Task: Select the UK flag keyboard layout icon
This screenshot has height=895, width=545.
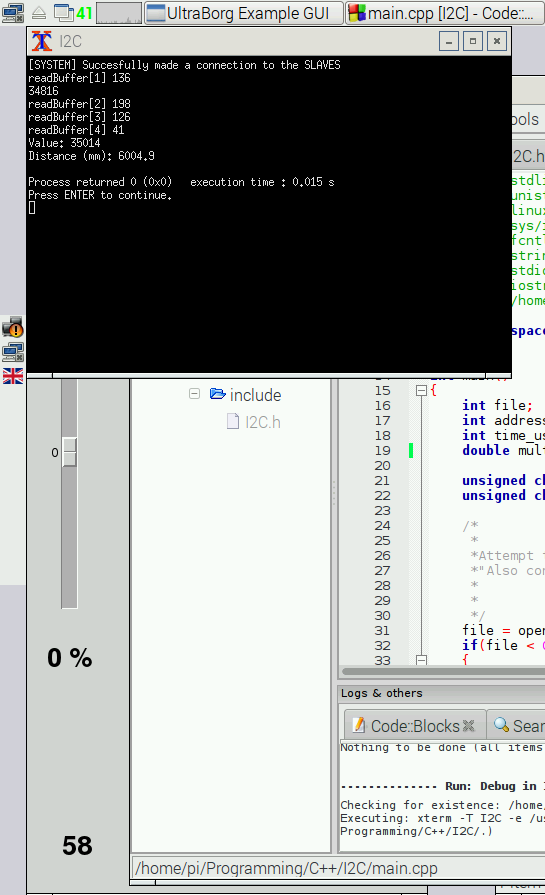Action: [13, 376]
